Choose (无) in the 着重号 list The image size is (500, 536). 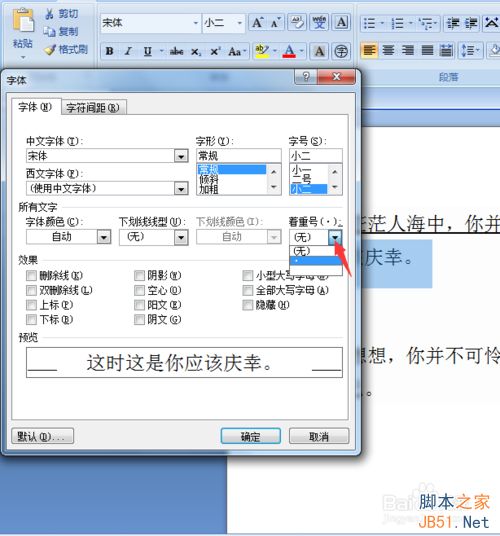pyautogui.click(x=316, y=251)
